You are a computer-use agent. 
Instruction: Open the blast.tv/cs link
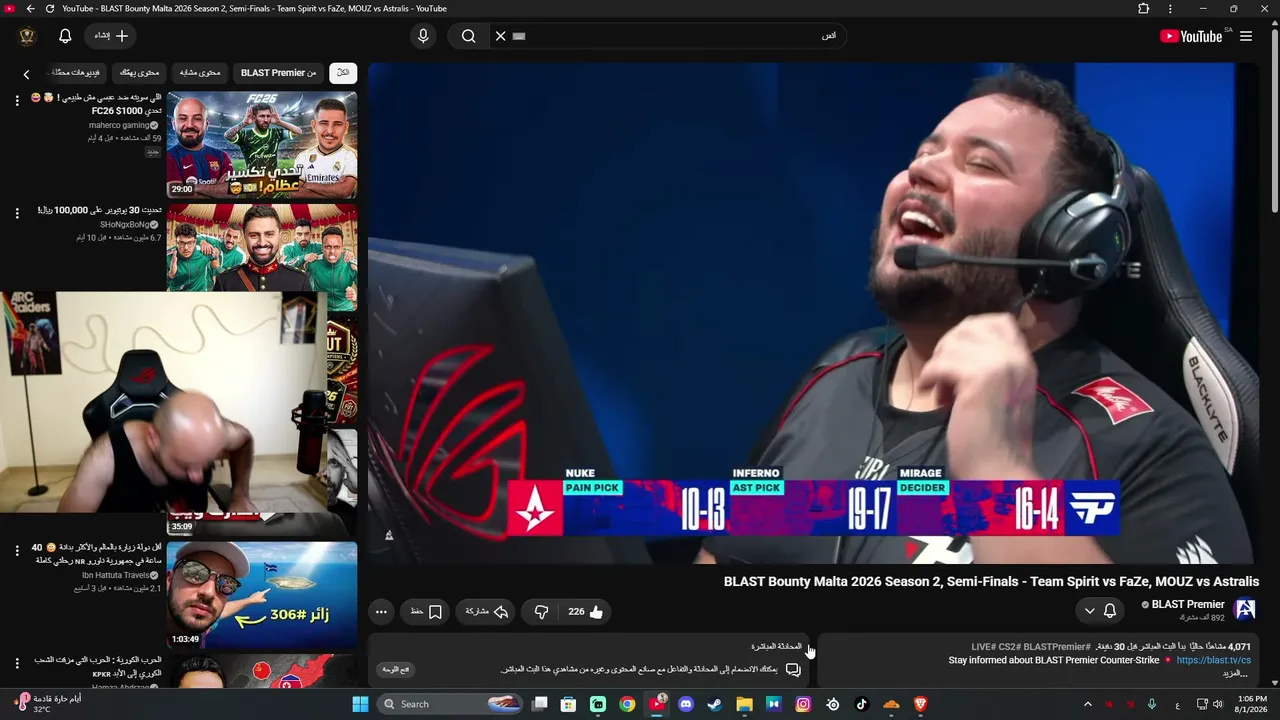coord(1213,660)
